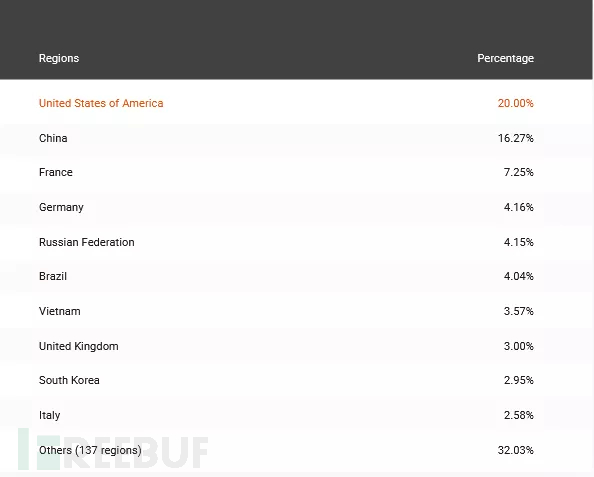Click the 7.25% value for France

[x=519, y=172]
